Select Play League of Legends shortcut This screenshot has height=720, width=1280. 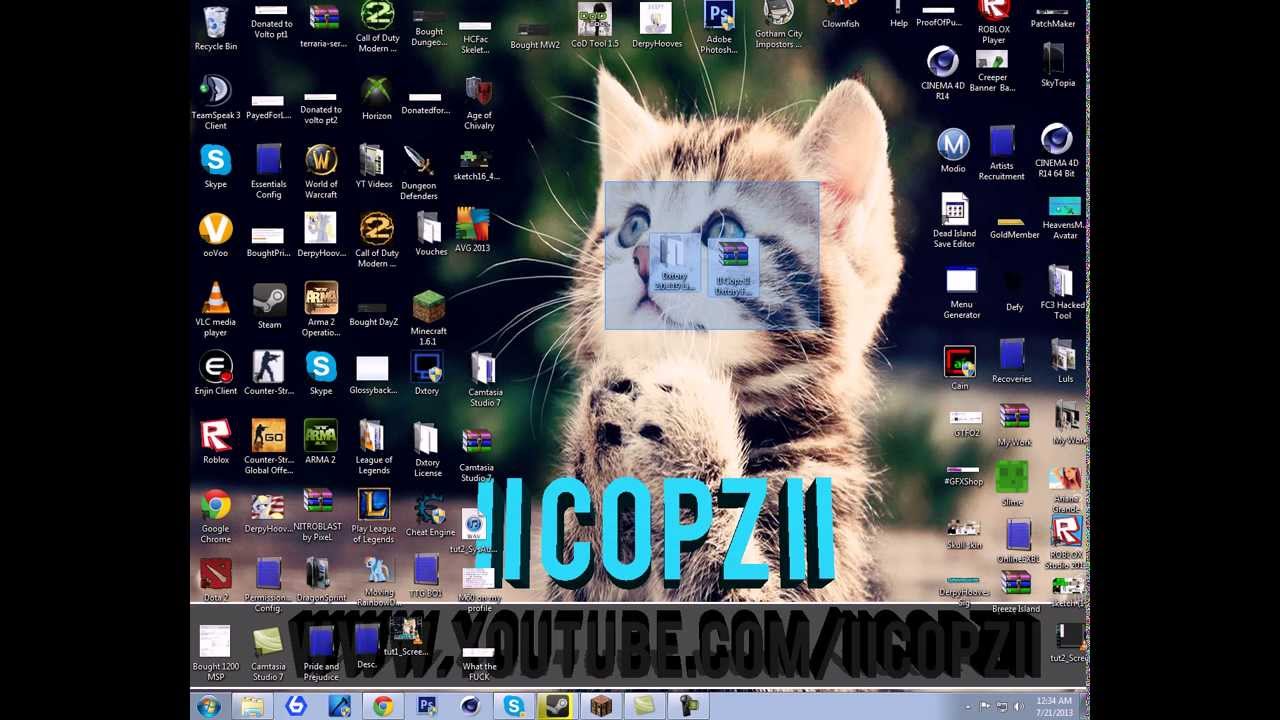tap(373, 516)
